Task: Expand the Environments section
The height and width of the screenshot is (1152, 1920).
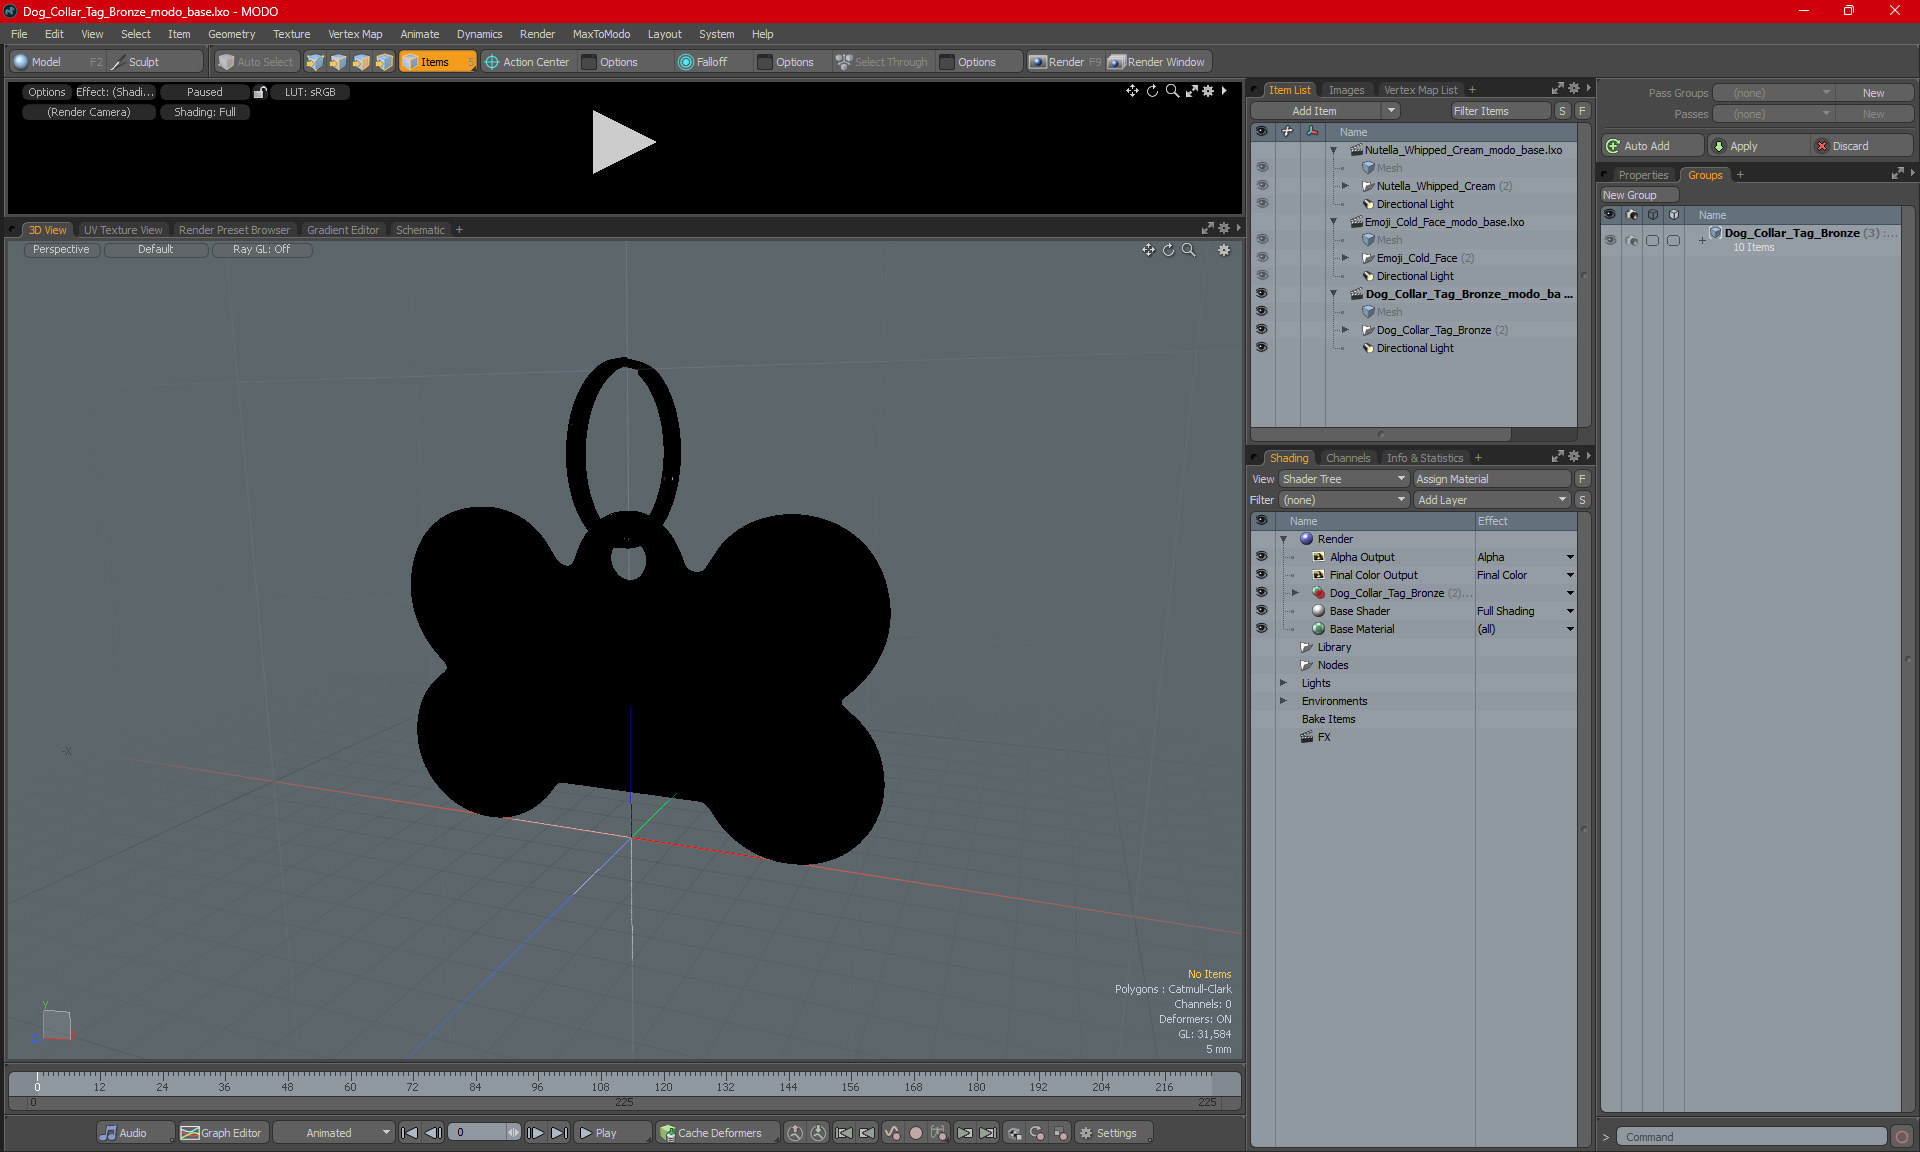Action: click(x=1283, y=701)
